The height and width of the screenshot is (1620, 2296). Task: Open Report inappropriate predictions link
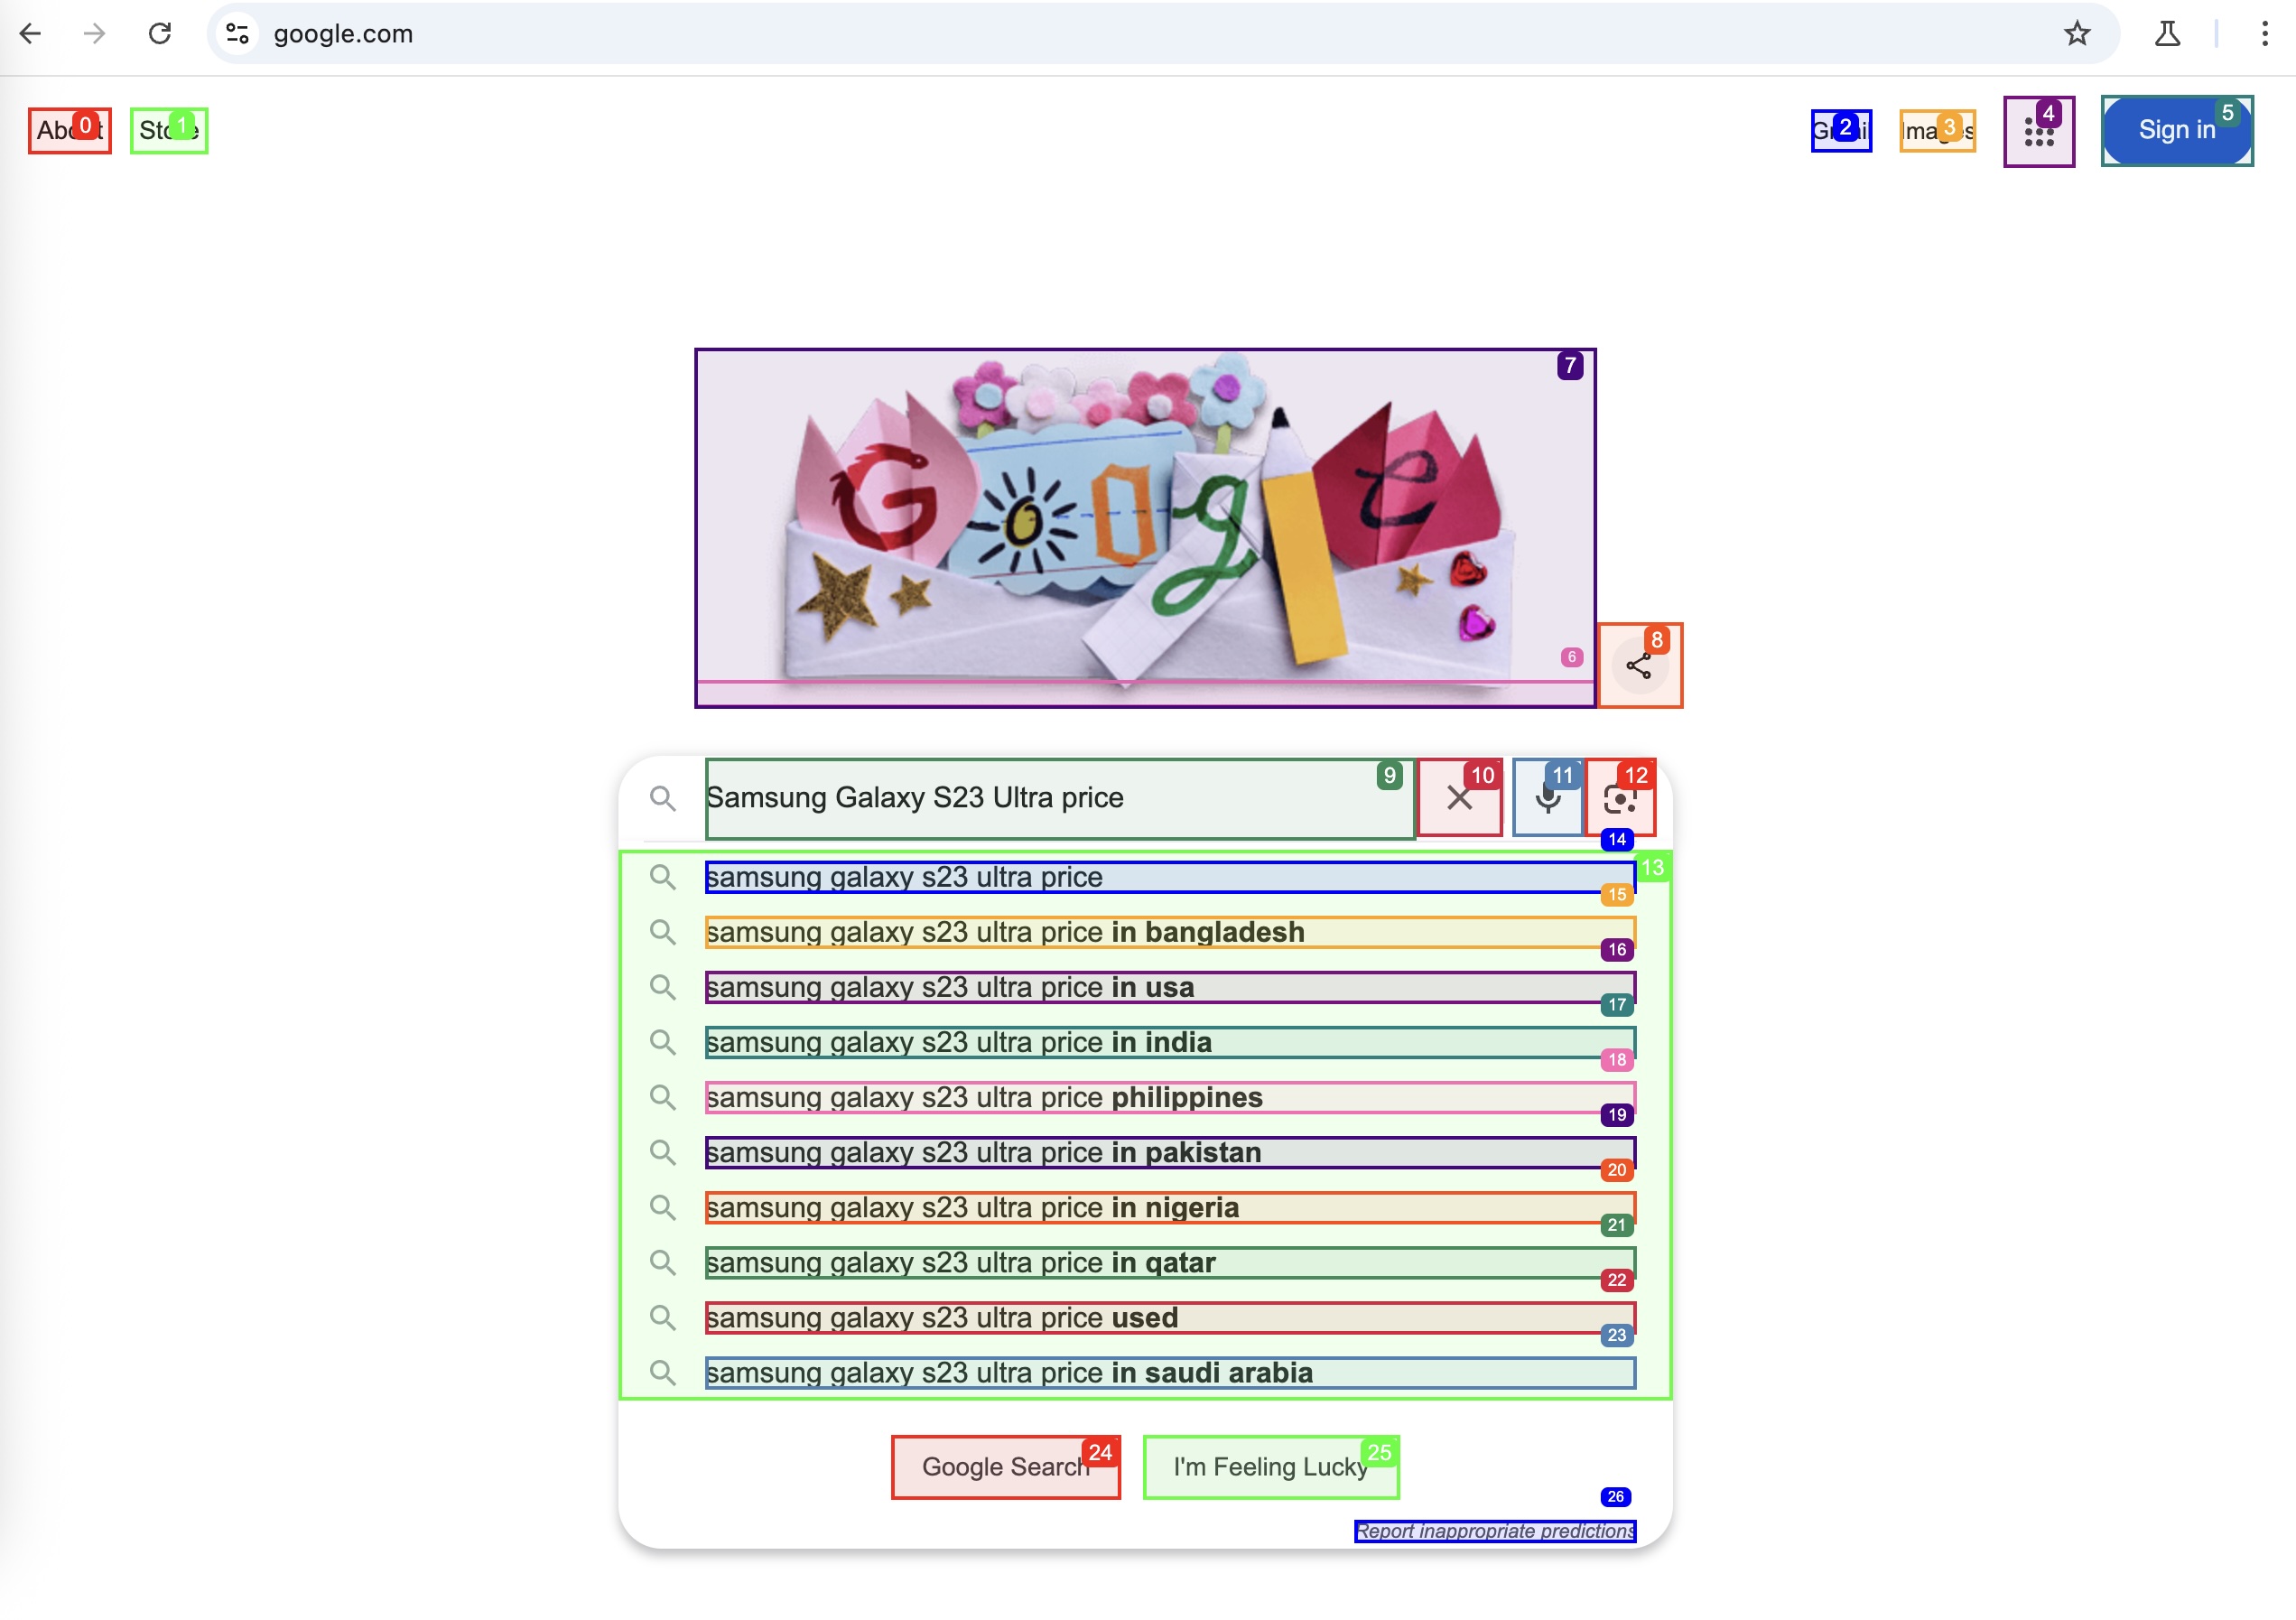[x=1494, y=1531]
